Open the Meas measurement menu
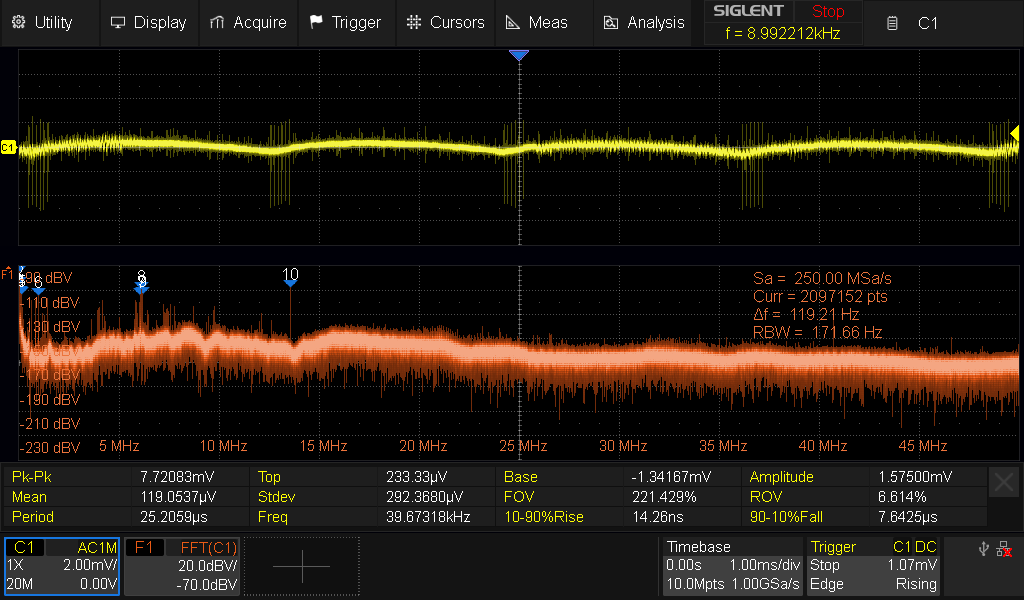1024x600 pixels. coord(537,22)
